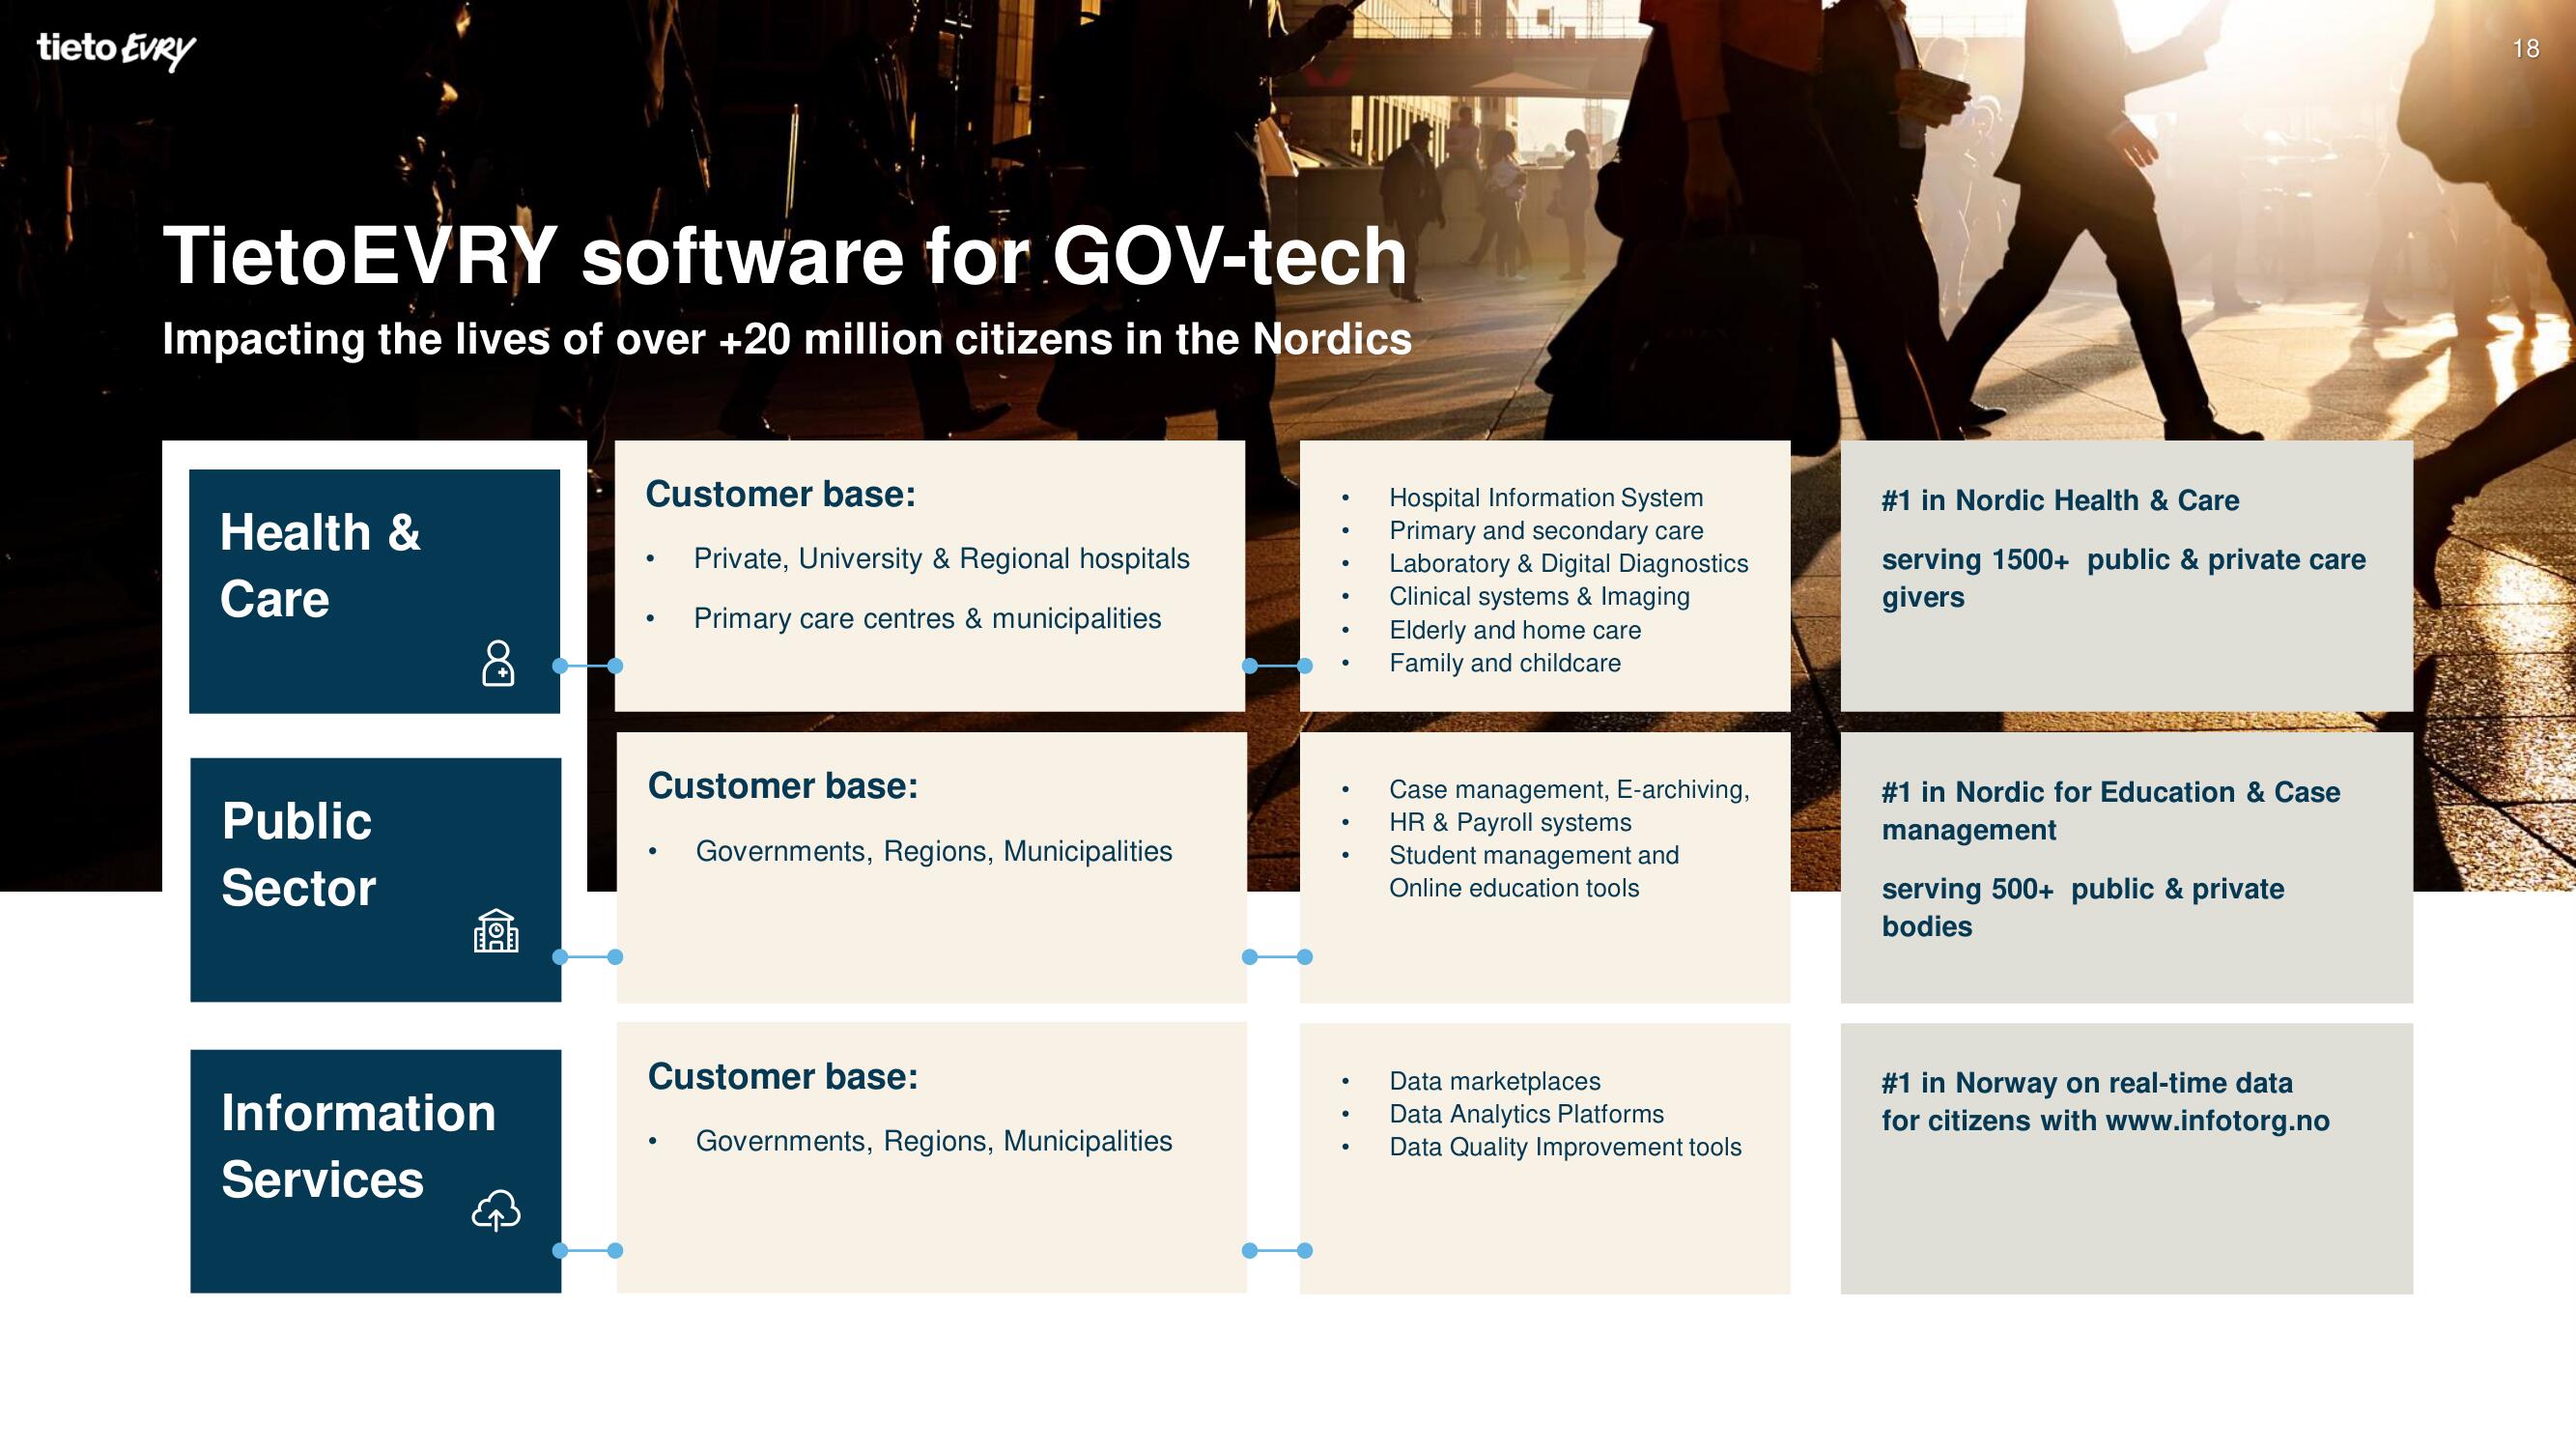
Task: Click 'Case management, E-archiving,' bullet
Action: [x=1569, y=790]
